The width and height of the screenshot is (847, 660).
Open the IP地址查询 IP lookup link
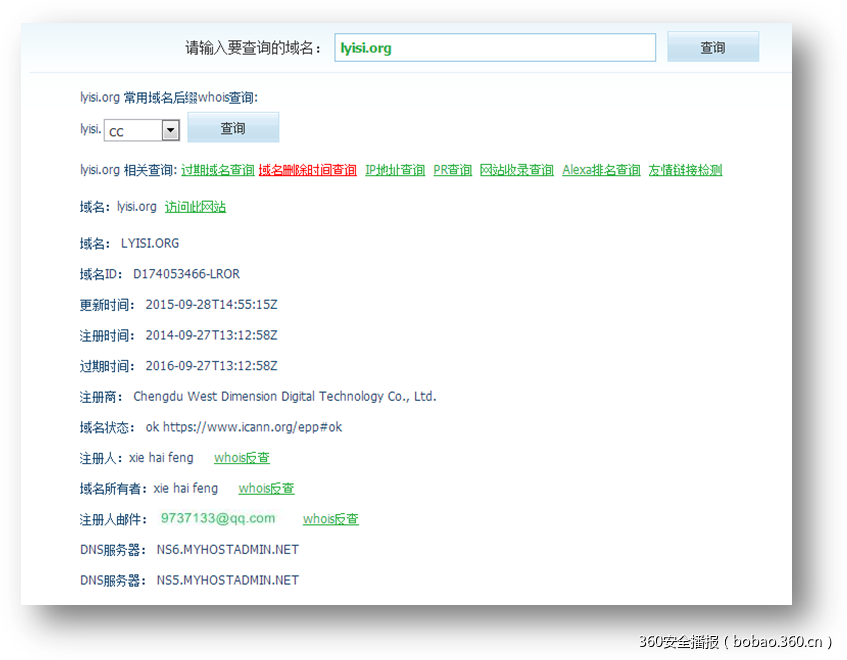395,169
